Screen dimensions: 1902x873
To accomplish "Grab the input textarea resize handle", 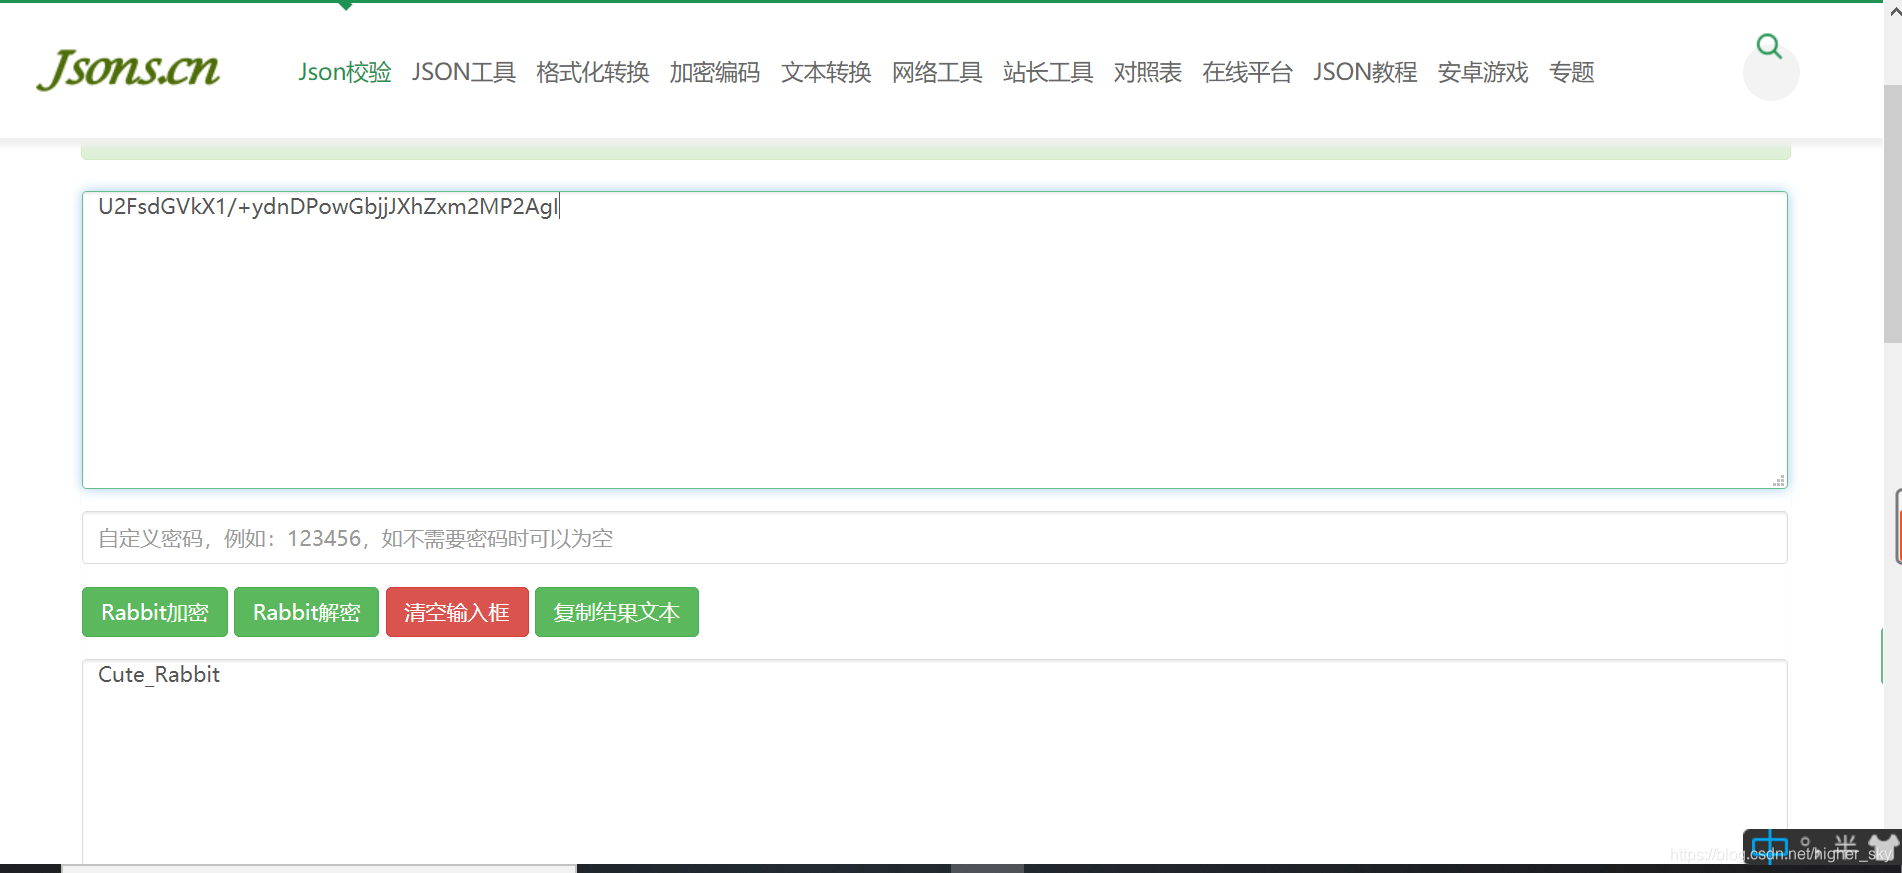I will (1778, 481).
